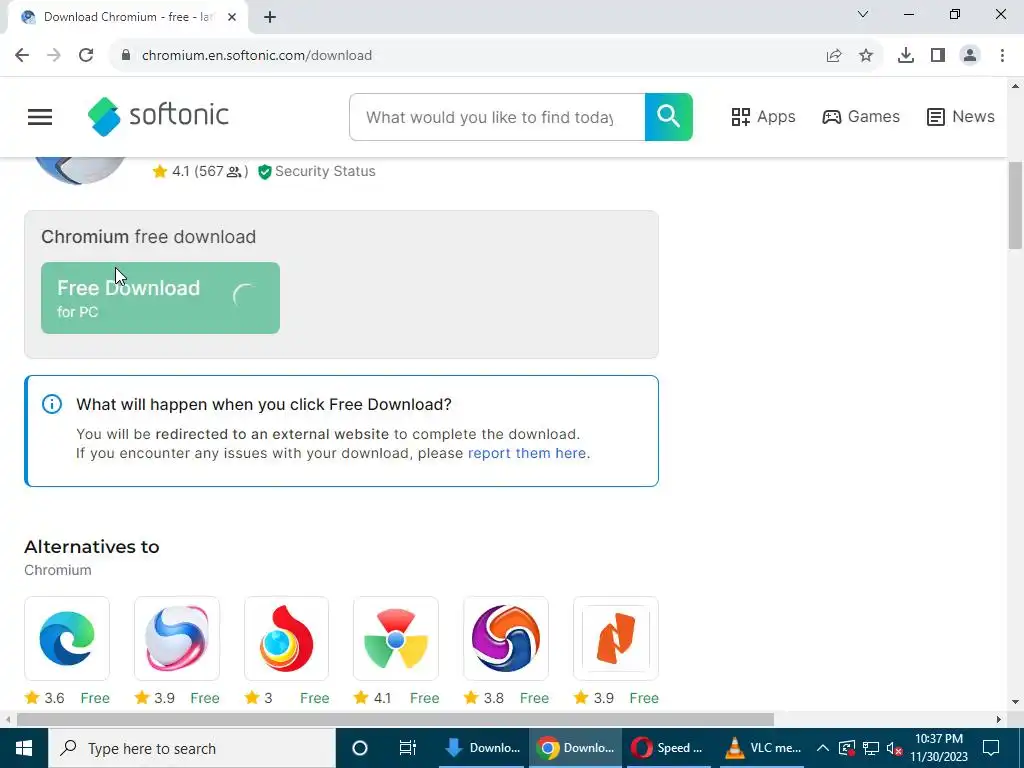Image resolution: width=1024 pixels, height=768 pixels.
Task: Click 'What will happen when you click Free Download?' text
Action: (264, 404)
